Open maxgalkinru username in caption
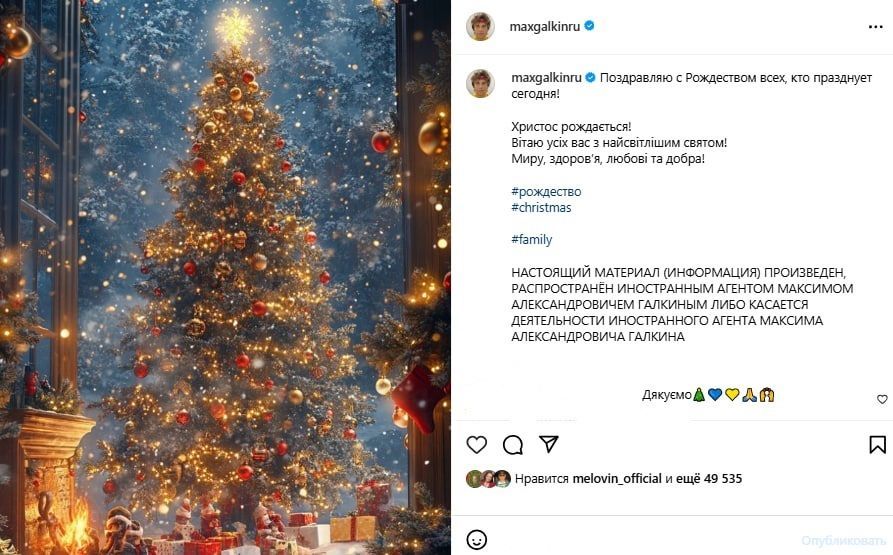The image size is (893, 555). point(546,77)
